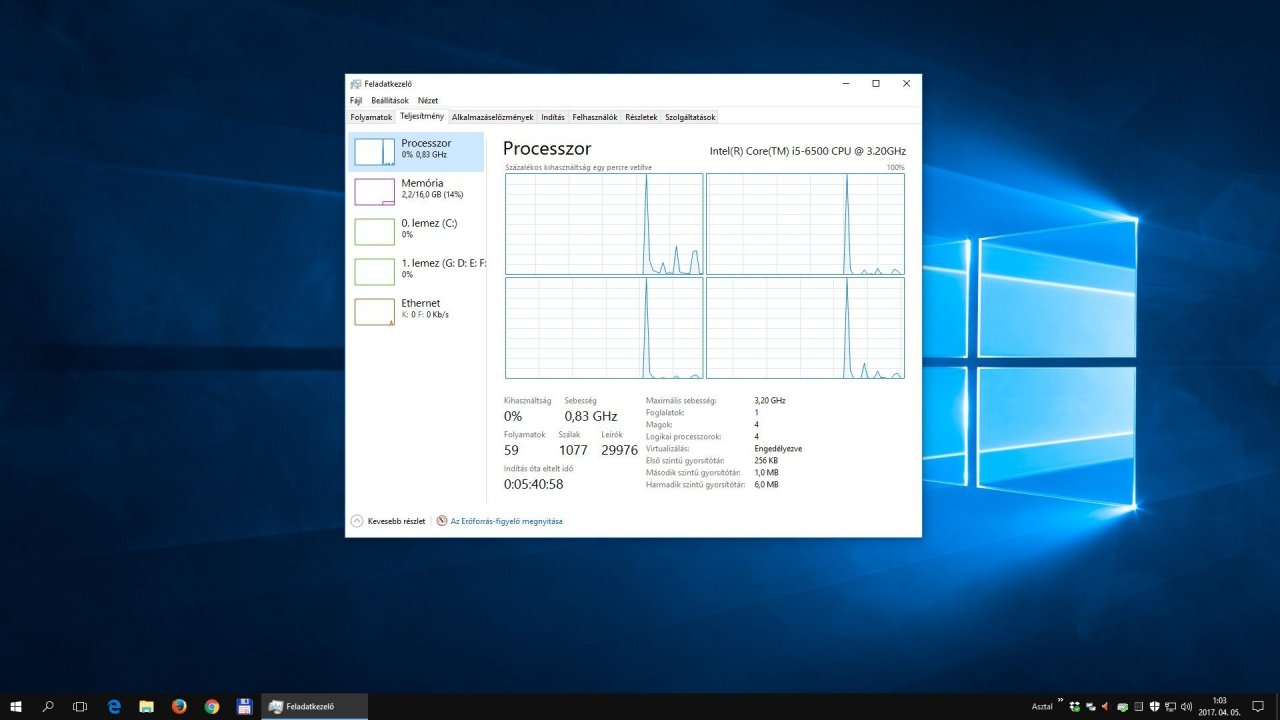The width and height of the screenshot is (1280, 720).
Task: Select the Teljesítmény tab
Action: 422,116
